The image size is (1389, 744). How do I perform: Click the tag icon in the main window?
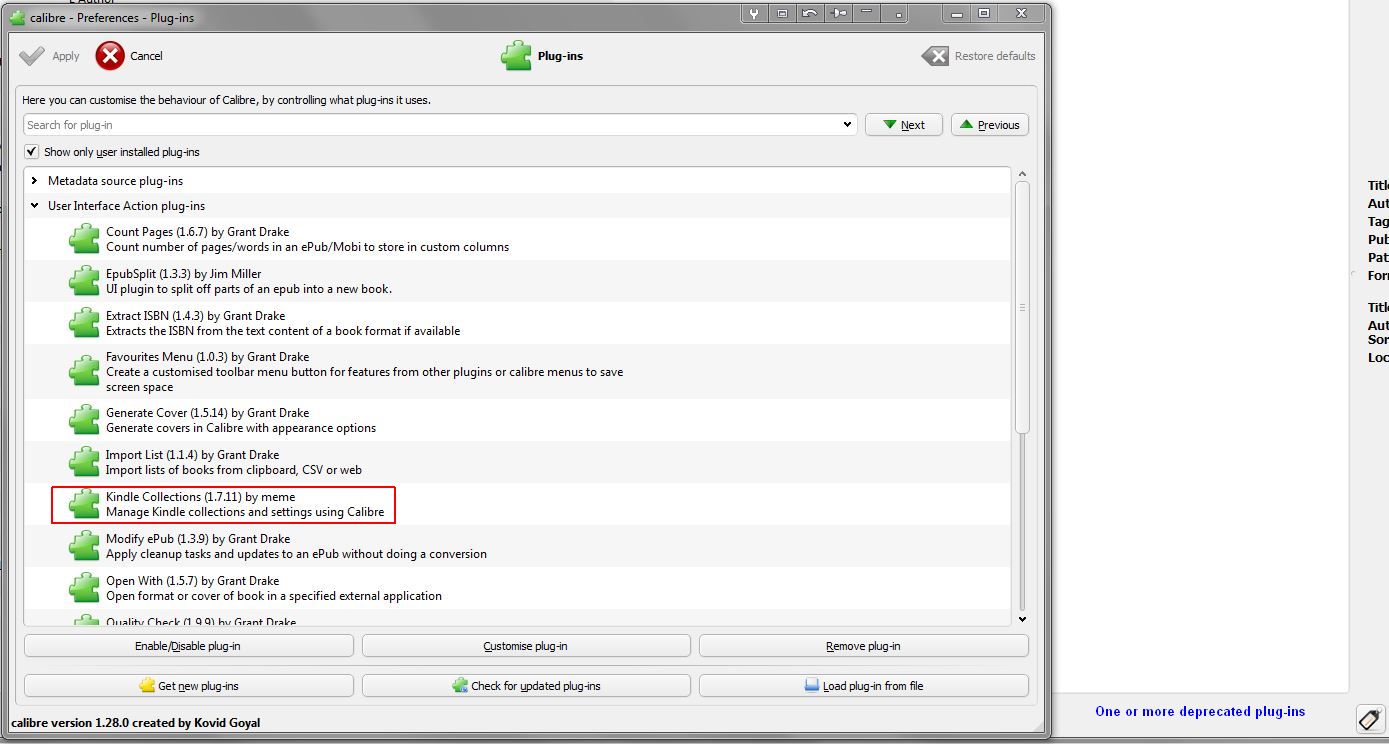point(1370,718)
